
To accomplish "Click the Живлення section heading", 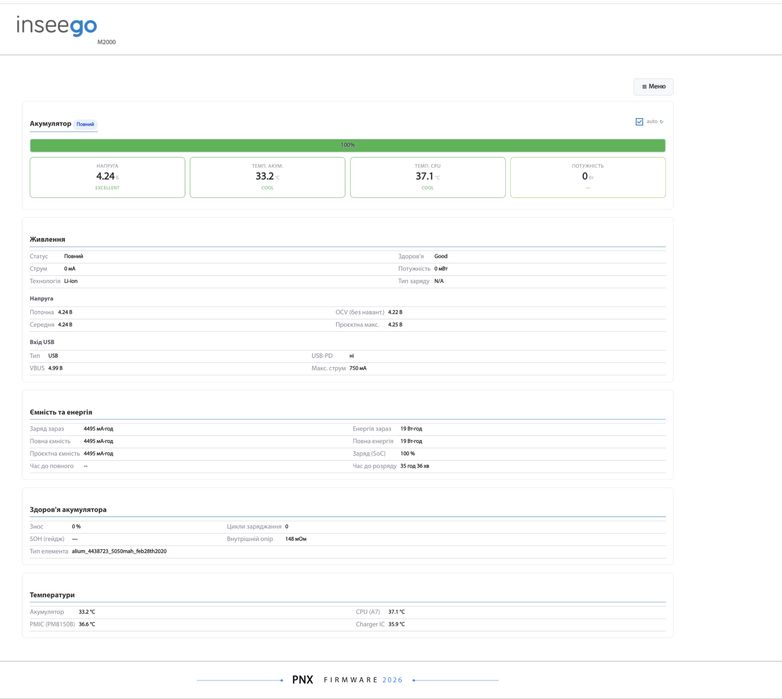I will pos(47,239).
